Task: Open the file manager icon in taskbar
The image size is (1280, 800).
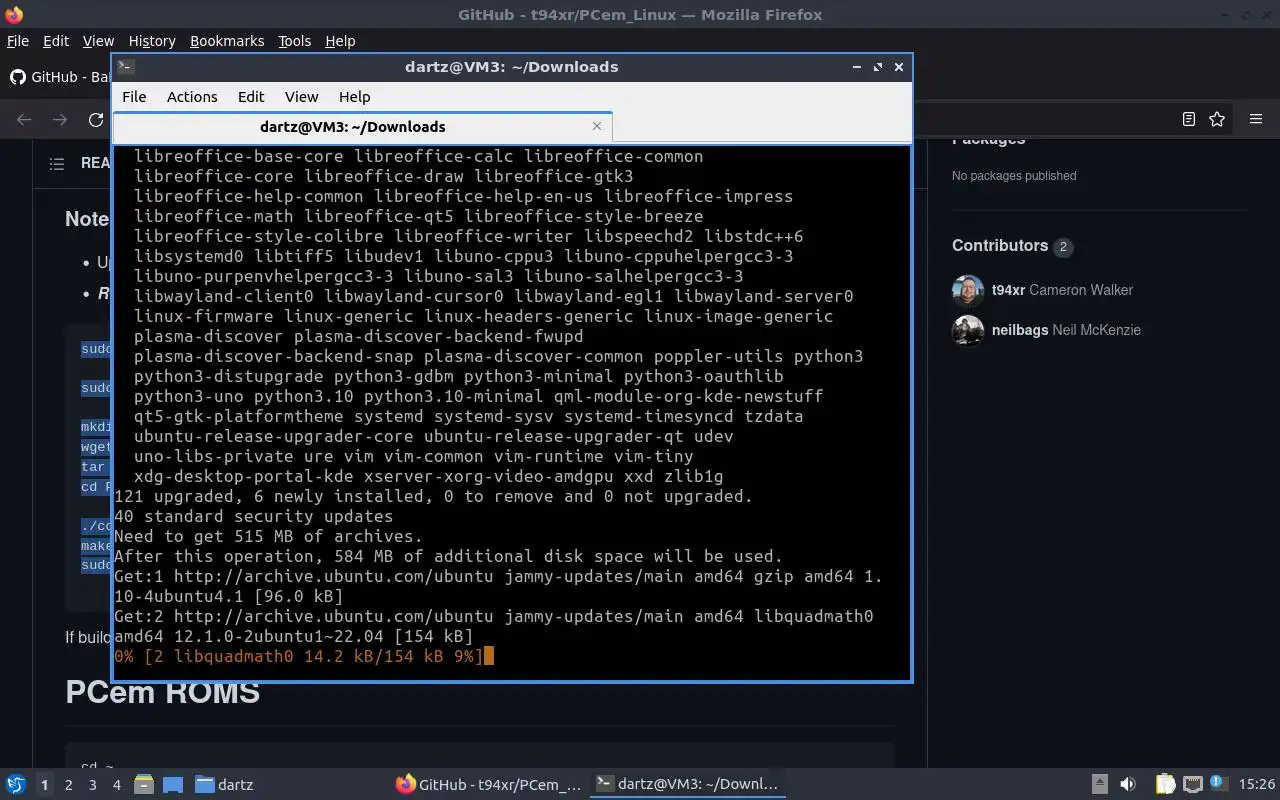Action: click(143, 784)
